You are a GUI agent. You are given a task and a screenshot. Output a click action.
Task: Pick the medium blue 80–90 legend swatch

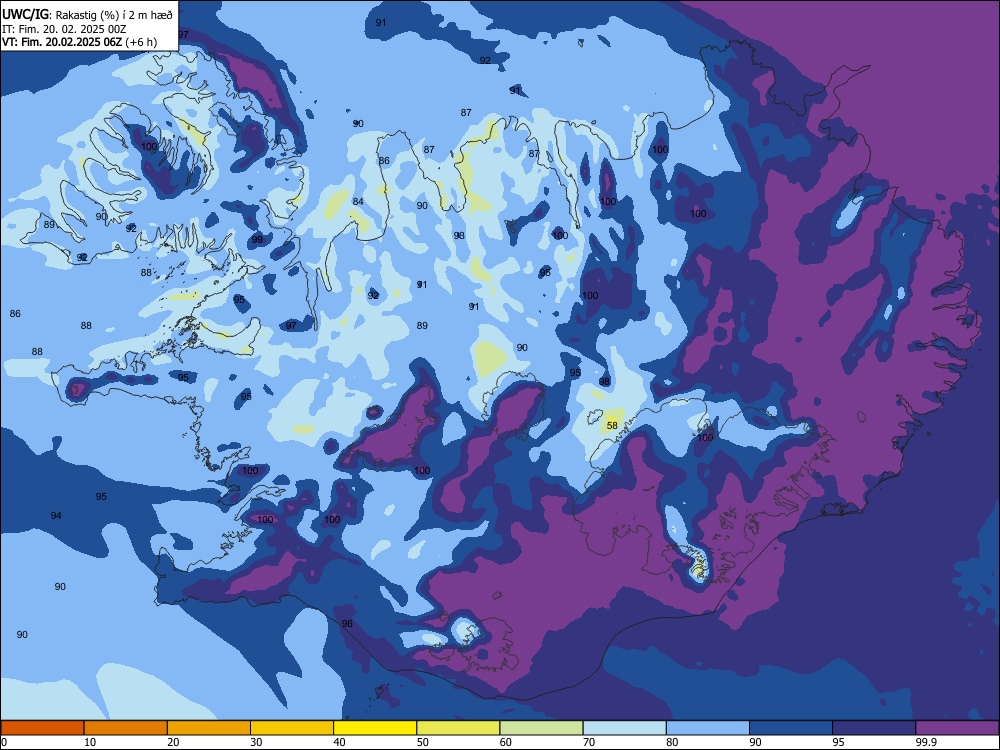pyautogui.click(x=708, y=728)
